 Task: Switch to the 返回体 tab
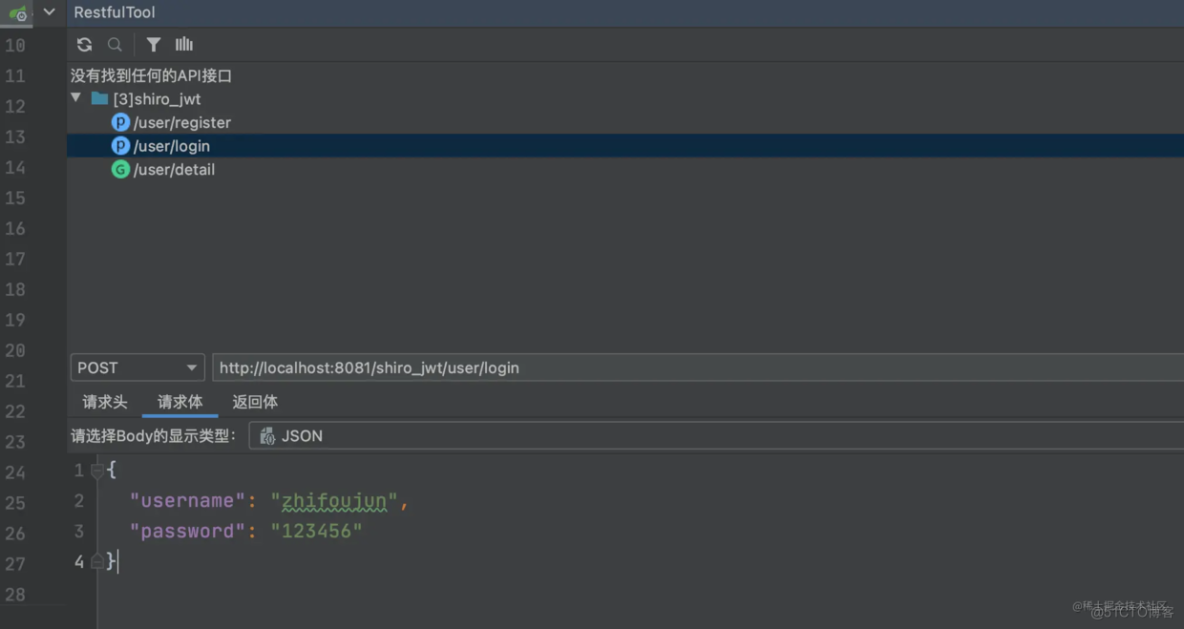pos(255,402)
